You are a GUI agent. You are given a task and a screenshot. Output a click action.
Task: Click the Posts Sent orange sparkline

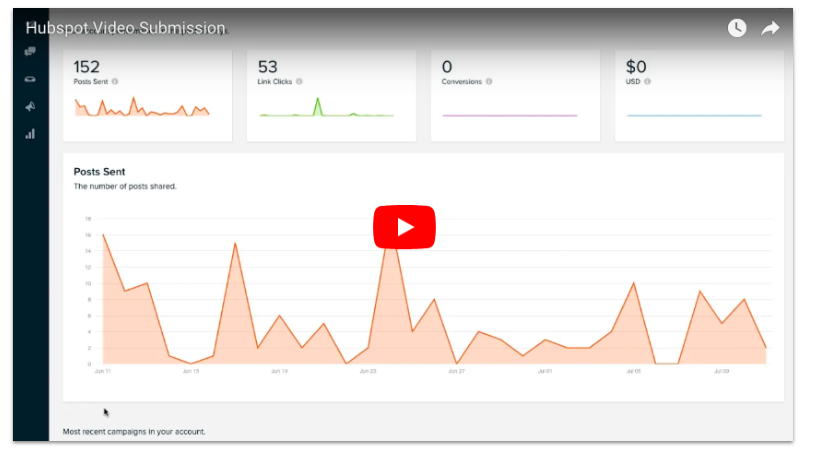click(142, 107)
